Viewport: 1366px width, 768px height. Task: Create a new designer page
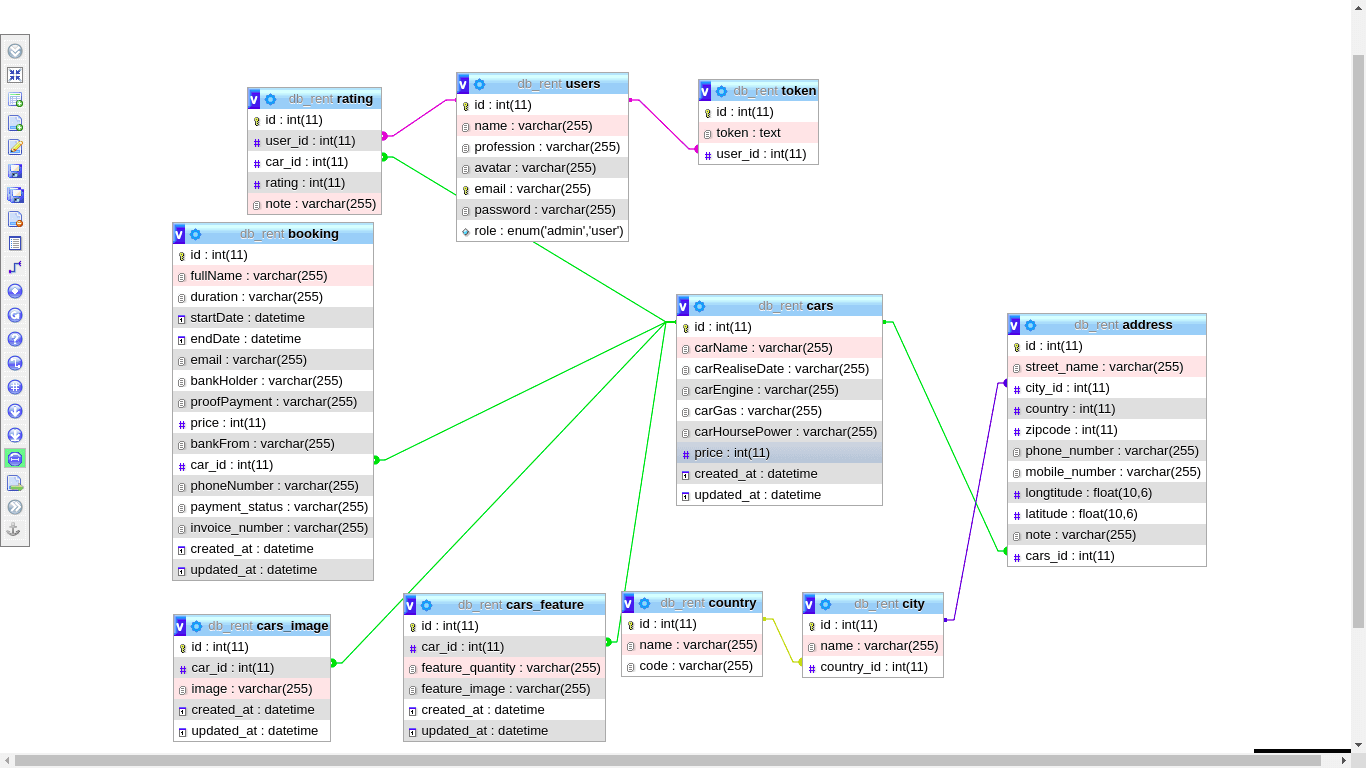15,123
